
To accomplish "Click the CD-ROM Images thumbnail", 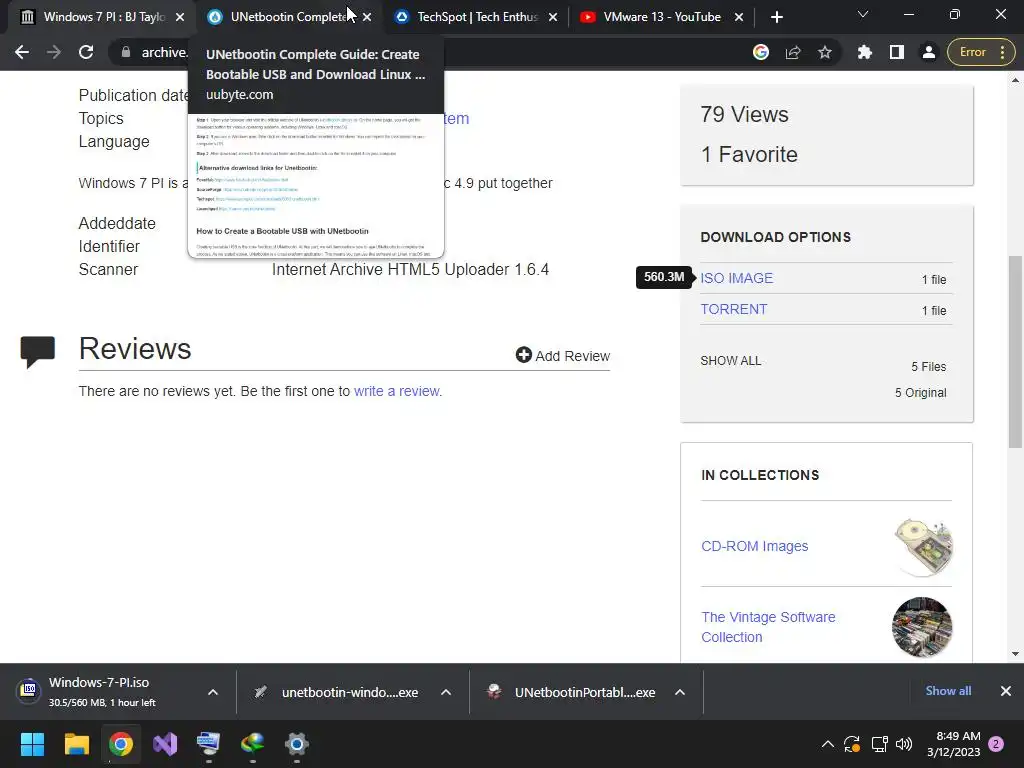I will point(923,547).
